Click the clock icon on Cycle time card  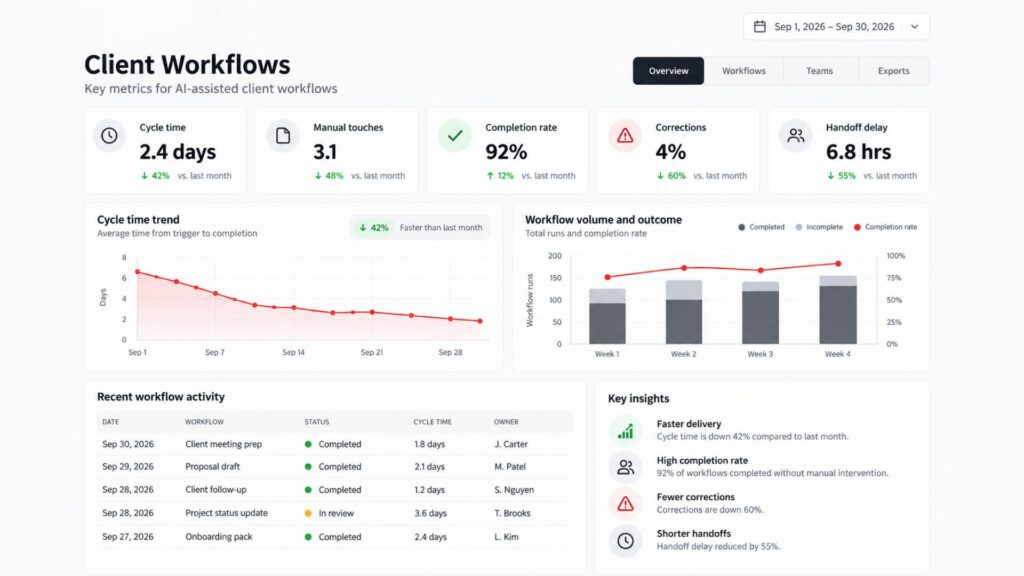[109, 135]
